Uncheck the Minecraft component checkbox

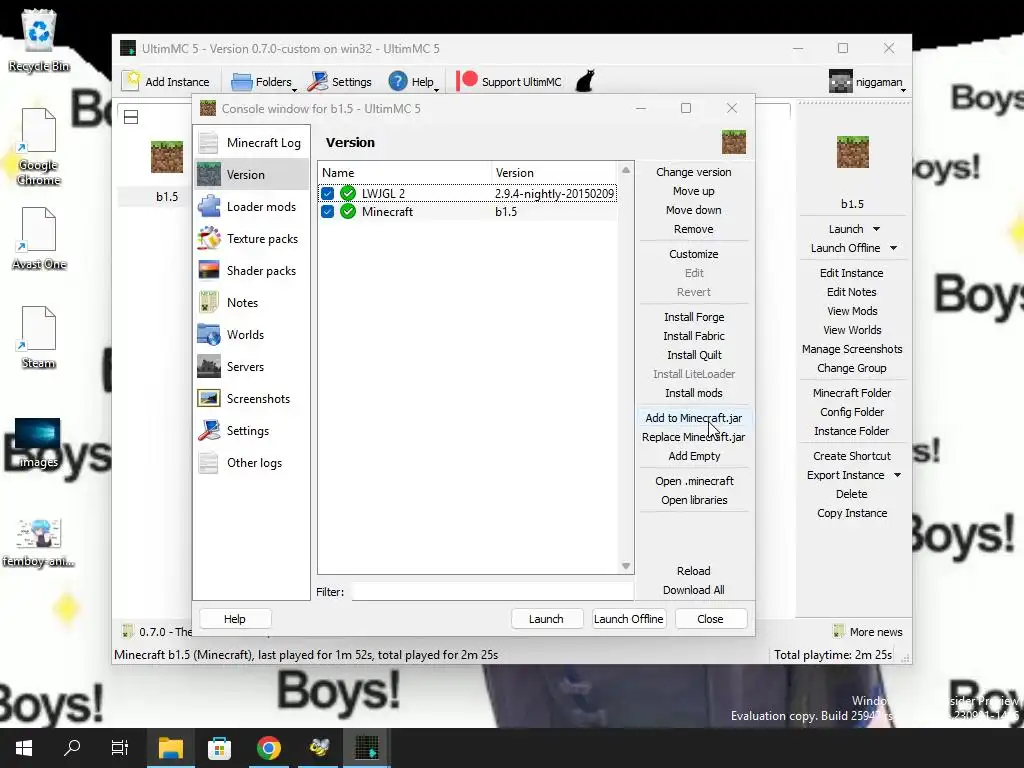pyautogui.click(x=328, y=212)
